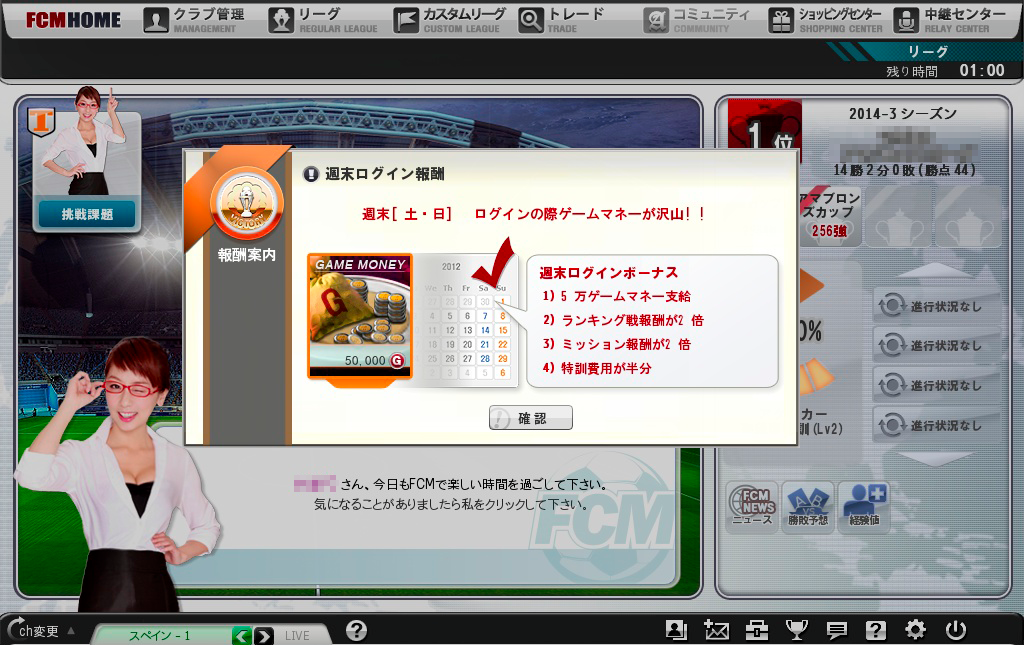Click the power/logout icon
The height and width of the screenshot is (645, 1024).
tap(956, 630)
